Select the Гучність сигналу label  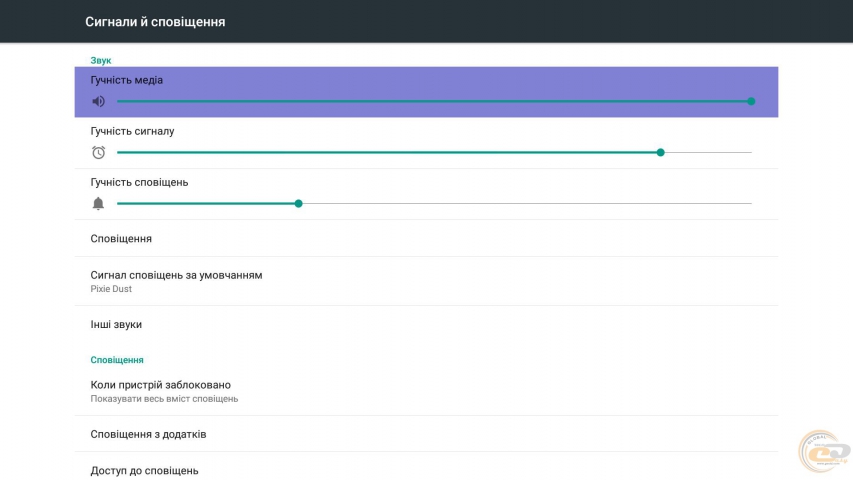click(x=132, y=131)
